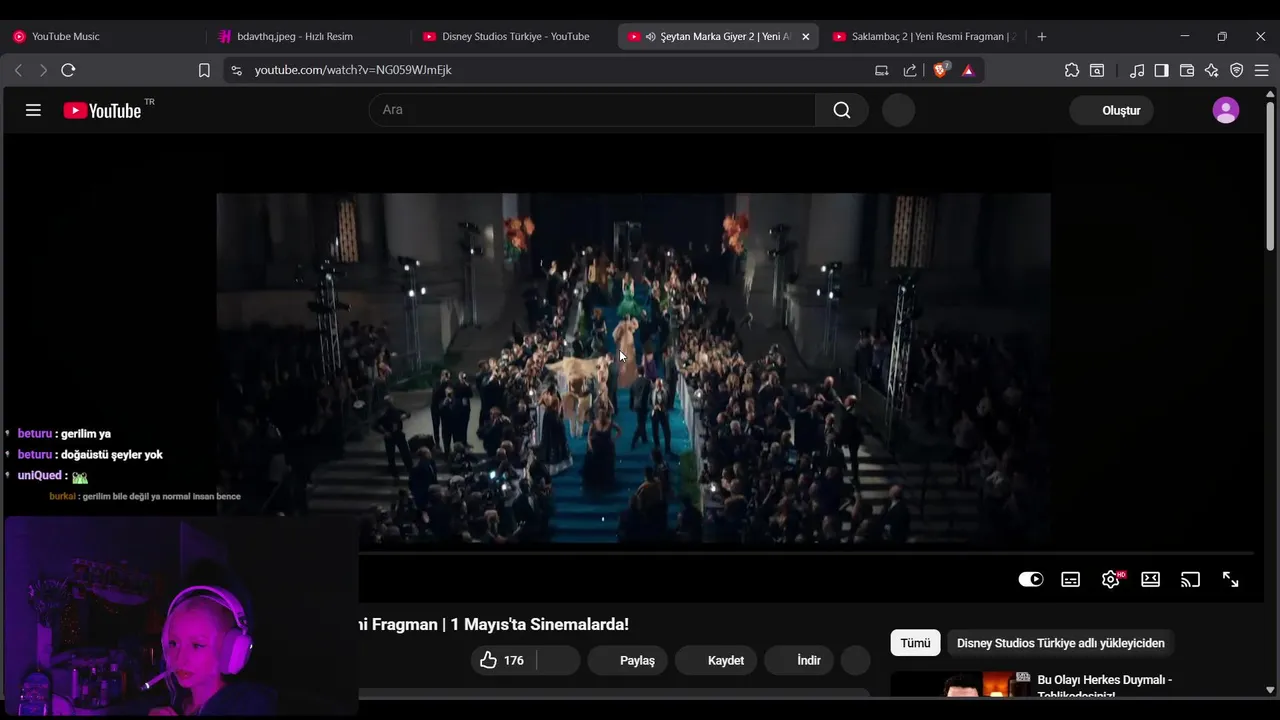Viewport: 1280px width, 720px height.
Task: Click the scrollbar down arrow
Action: (1271, 689)
